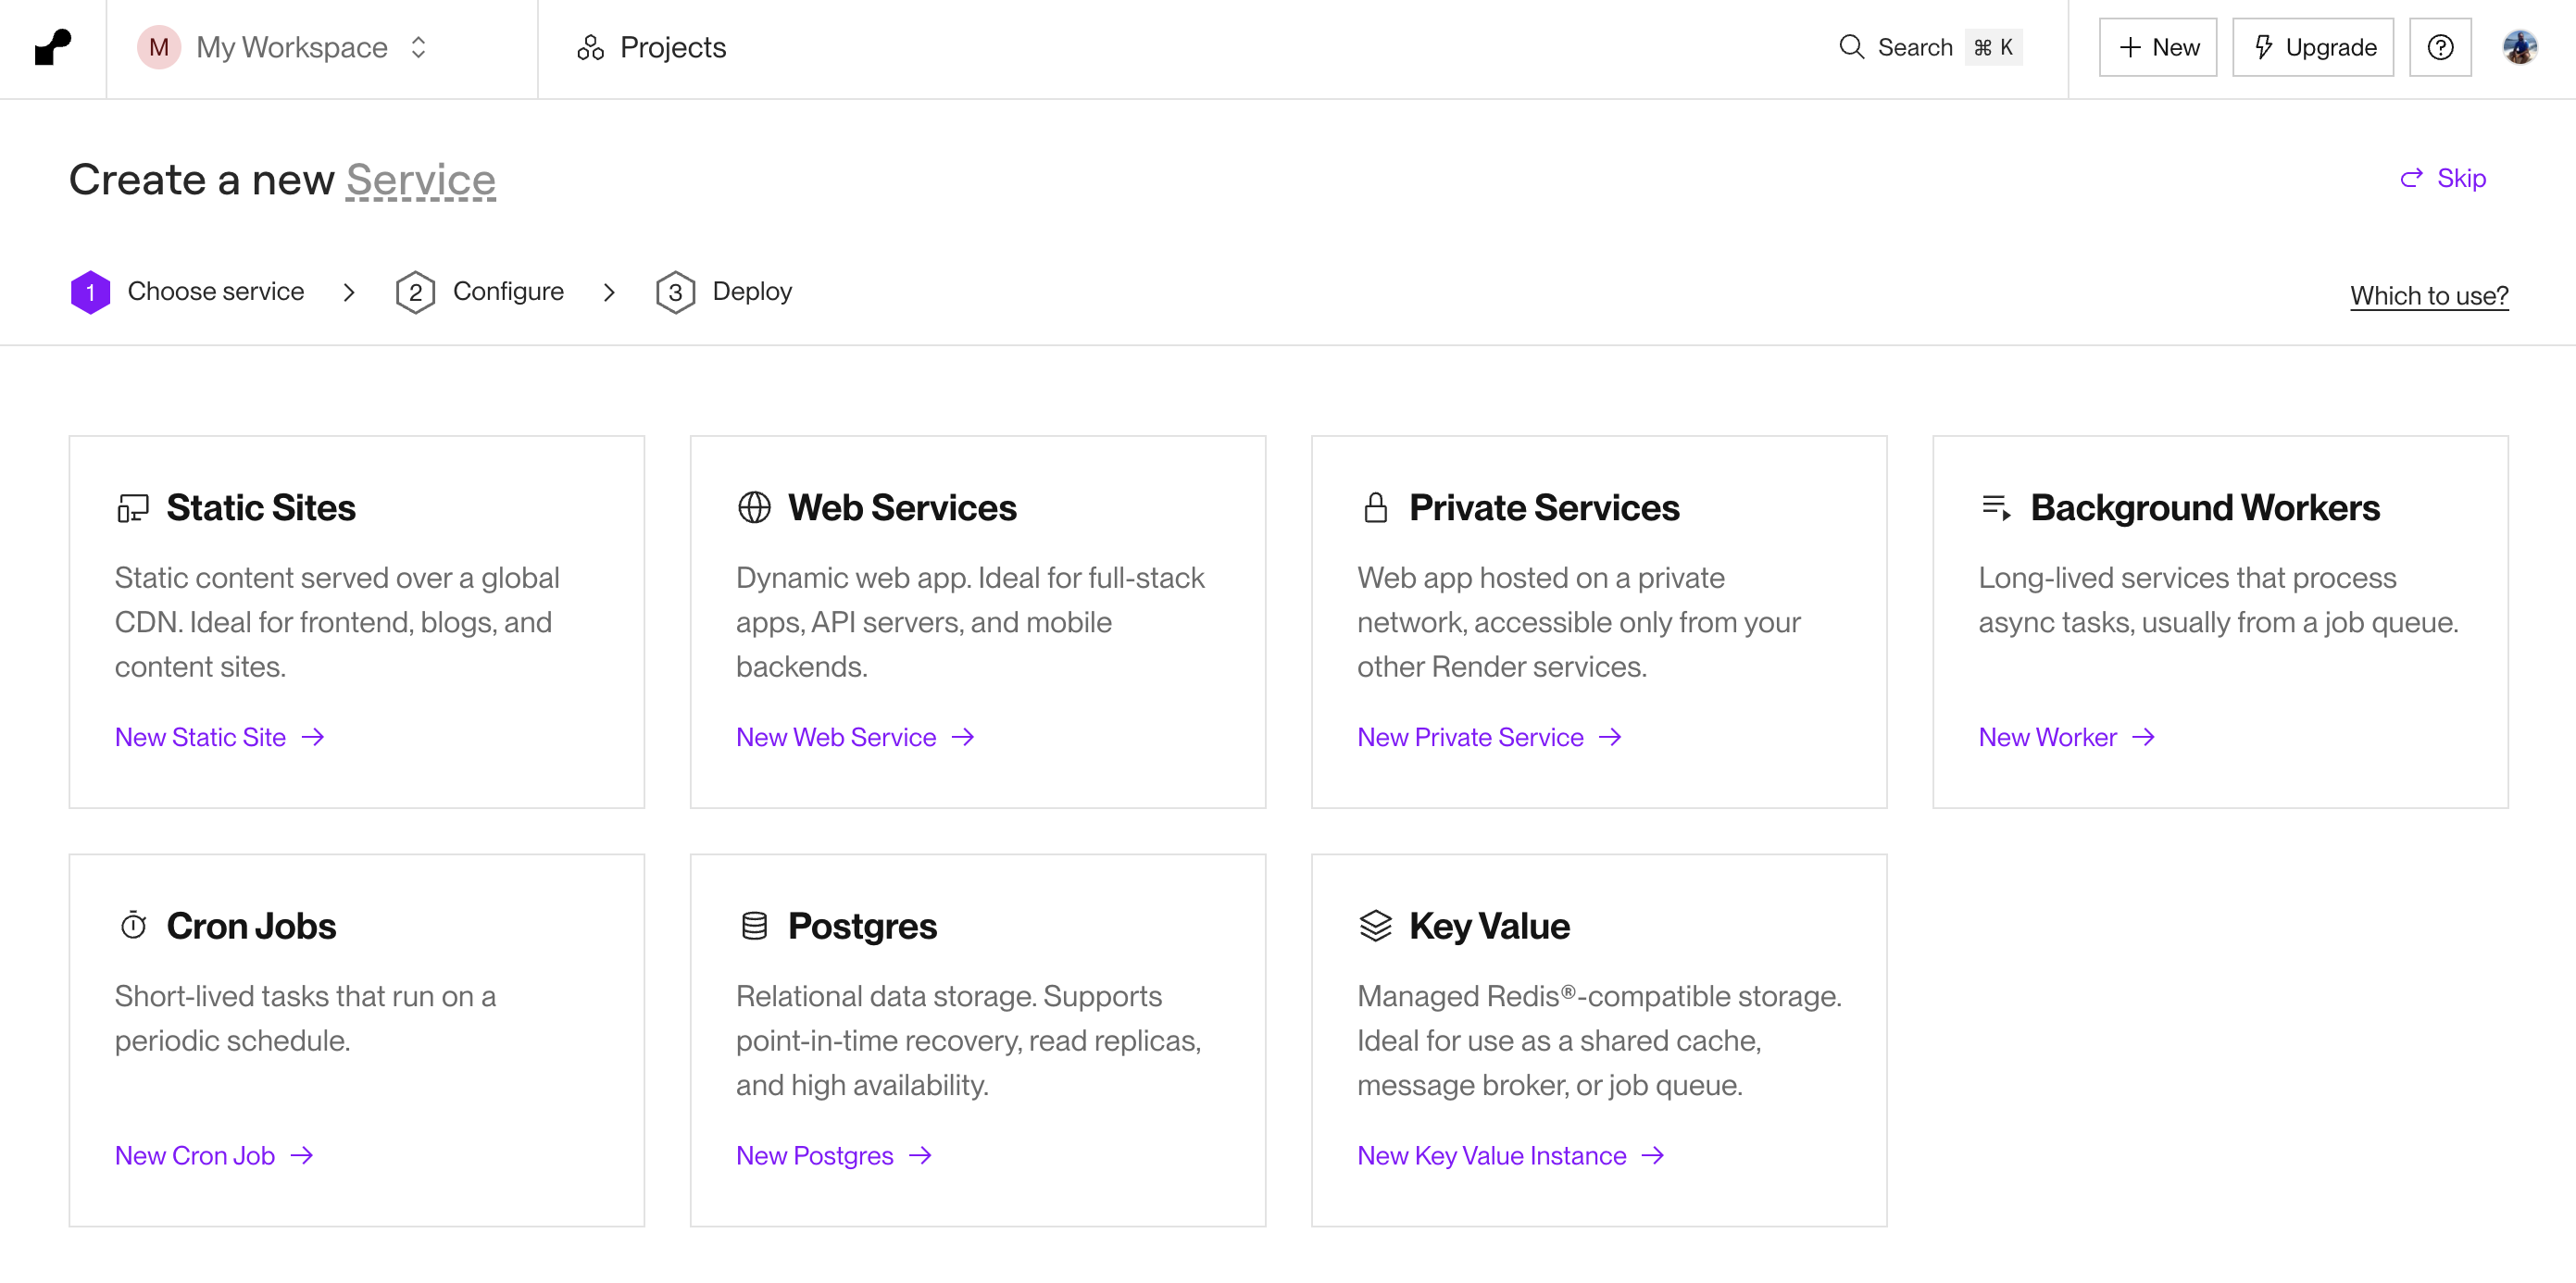Click the Postgres card title
Viewport: 2576px width, 1283px height.
(862, 926)
